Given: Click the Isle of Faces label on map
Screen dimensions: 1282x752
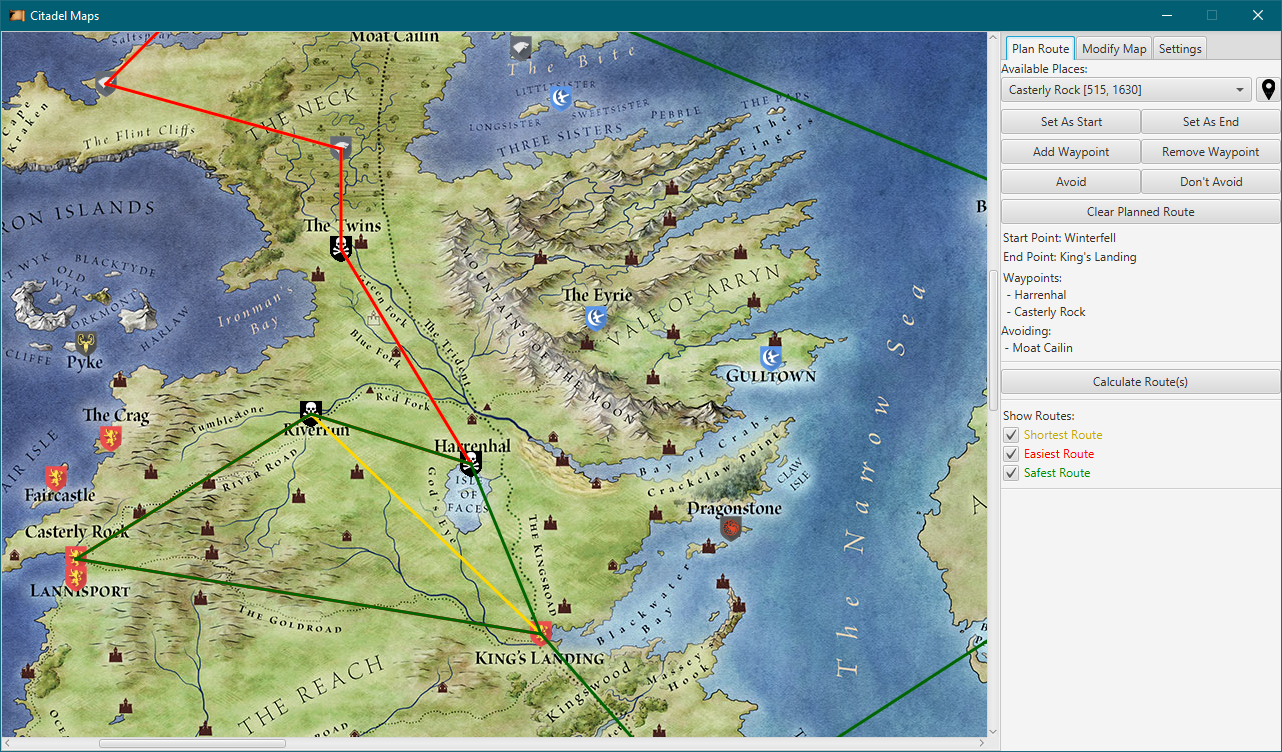Looking at the screenshot, I should [x=467, y=496].
